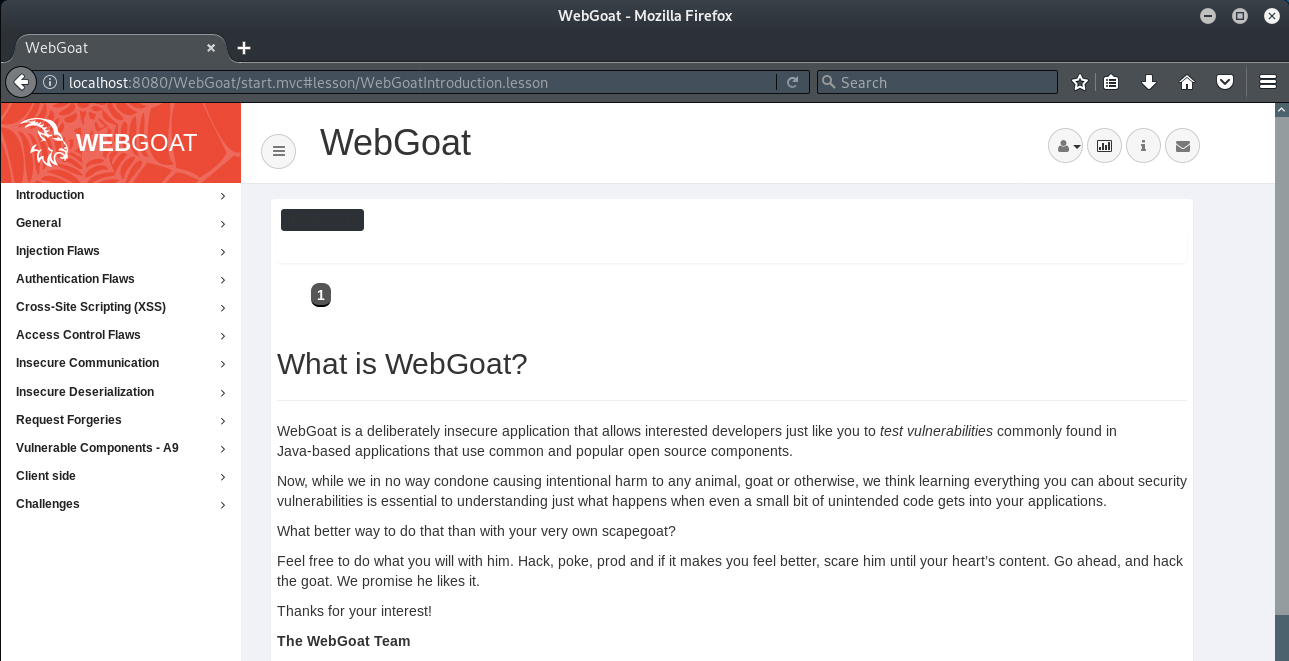Click the browser address bar

click(x=400, y=82)
